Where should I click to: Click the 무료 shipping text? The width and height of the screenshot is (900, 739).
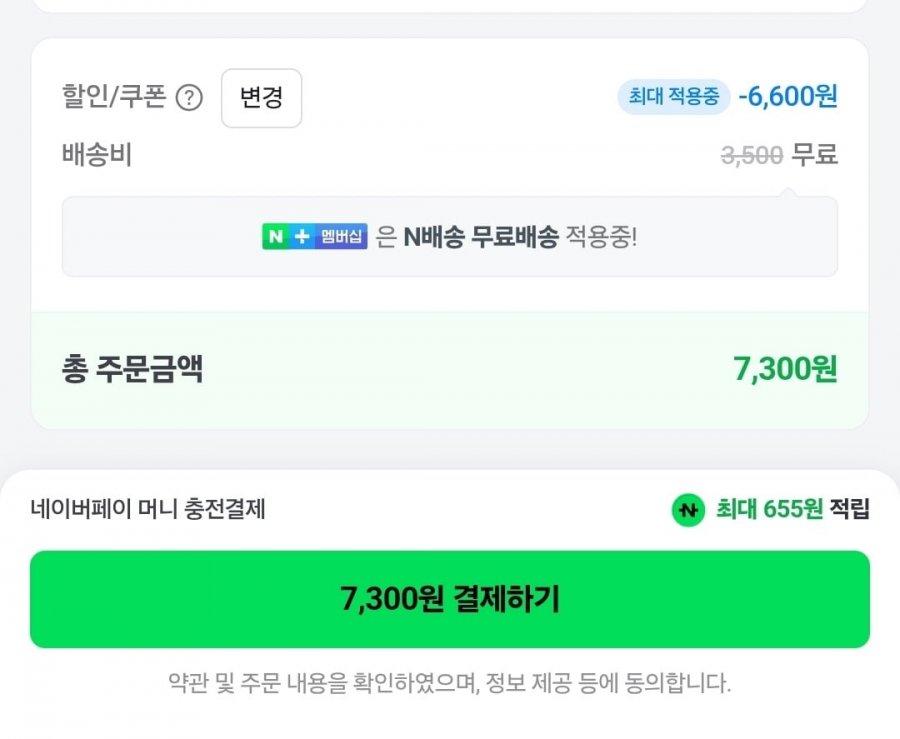814,156
